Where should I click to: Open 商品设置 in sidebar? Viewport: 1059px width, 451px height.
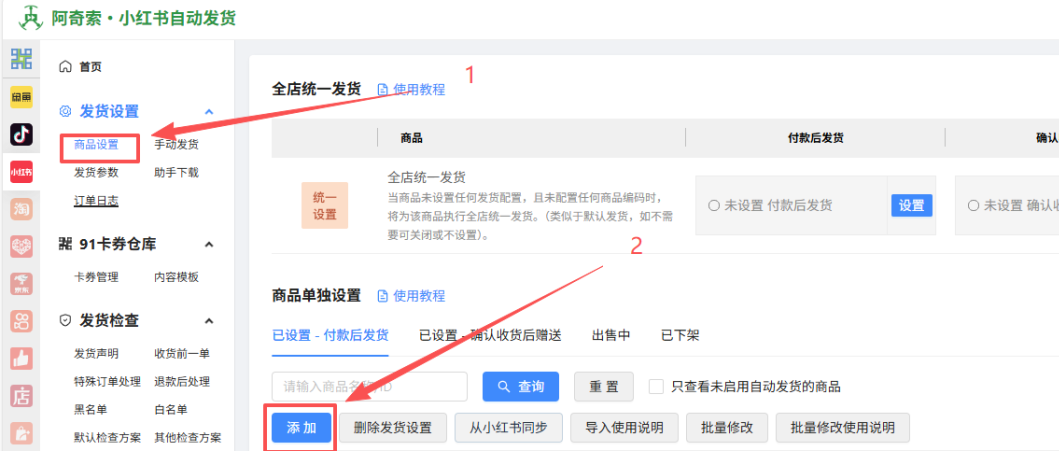click(96, 144)
